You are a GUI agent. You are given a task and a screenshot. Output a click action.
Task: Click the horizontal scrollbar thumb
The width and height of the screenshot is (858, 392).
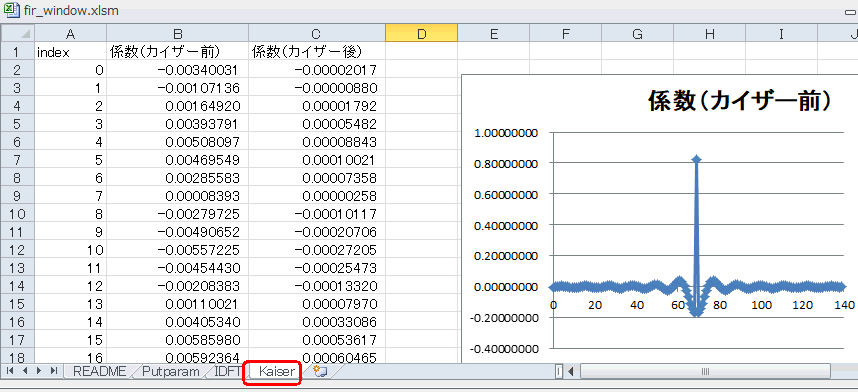(x=705, y=372)
